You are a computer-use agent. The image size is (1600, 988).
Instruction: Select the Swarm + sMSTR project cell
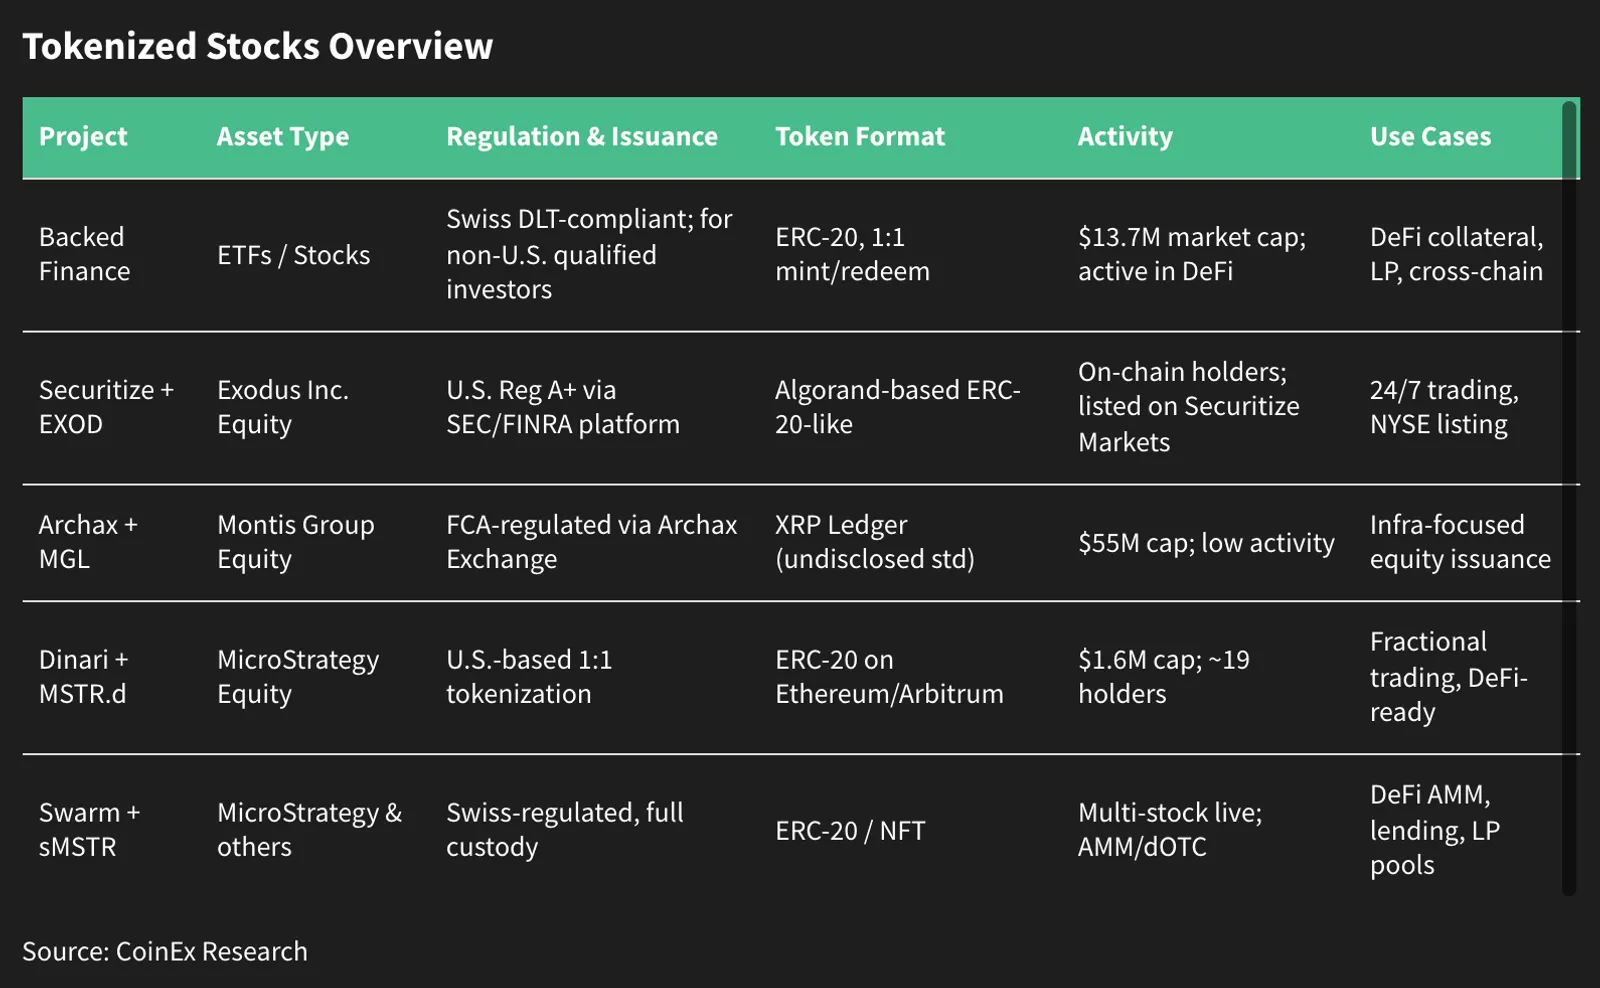tap(89, 830)
